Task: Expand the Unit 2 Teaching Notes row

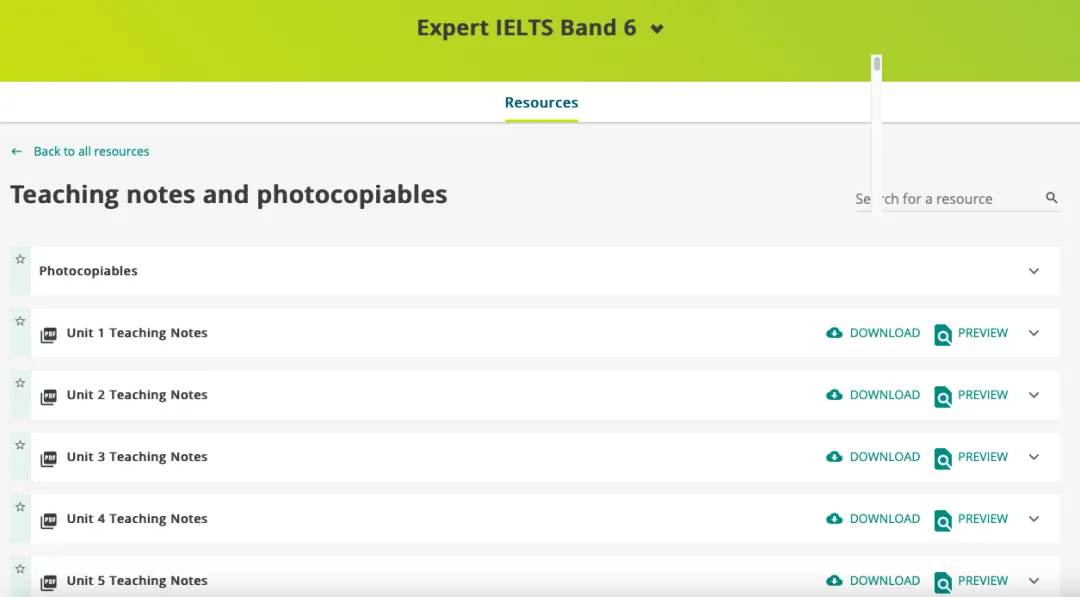Action: (1034, 395)
